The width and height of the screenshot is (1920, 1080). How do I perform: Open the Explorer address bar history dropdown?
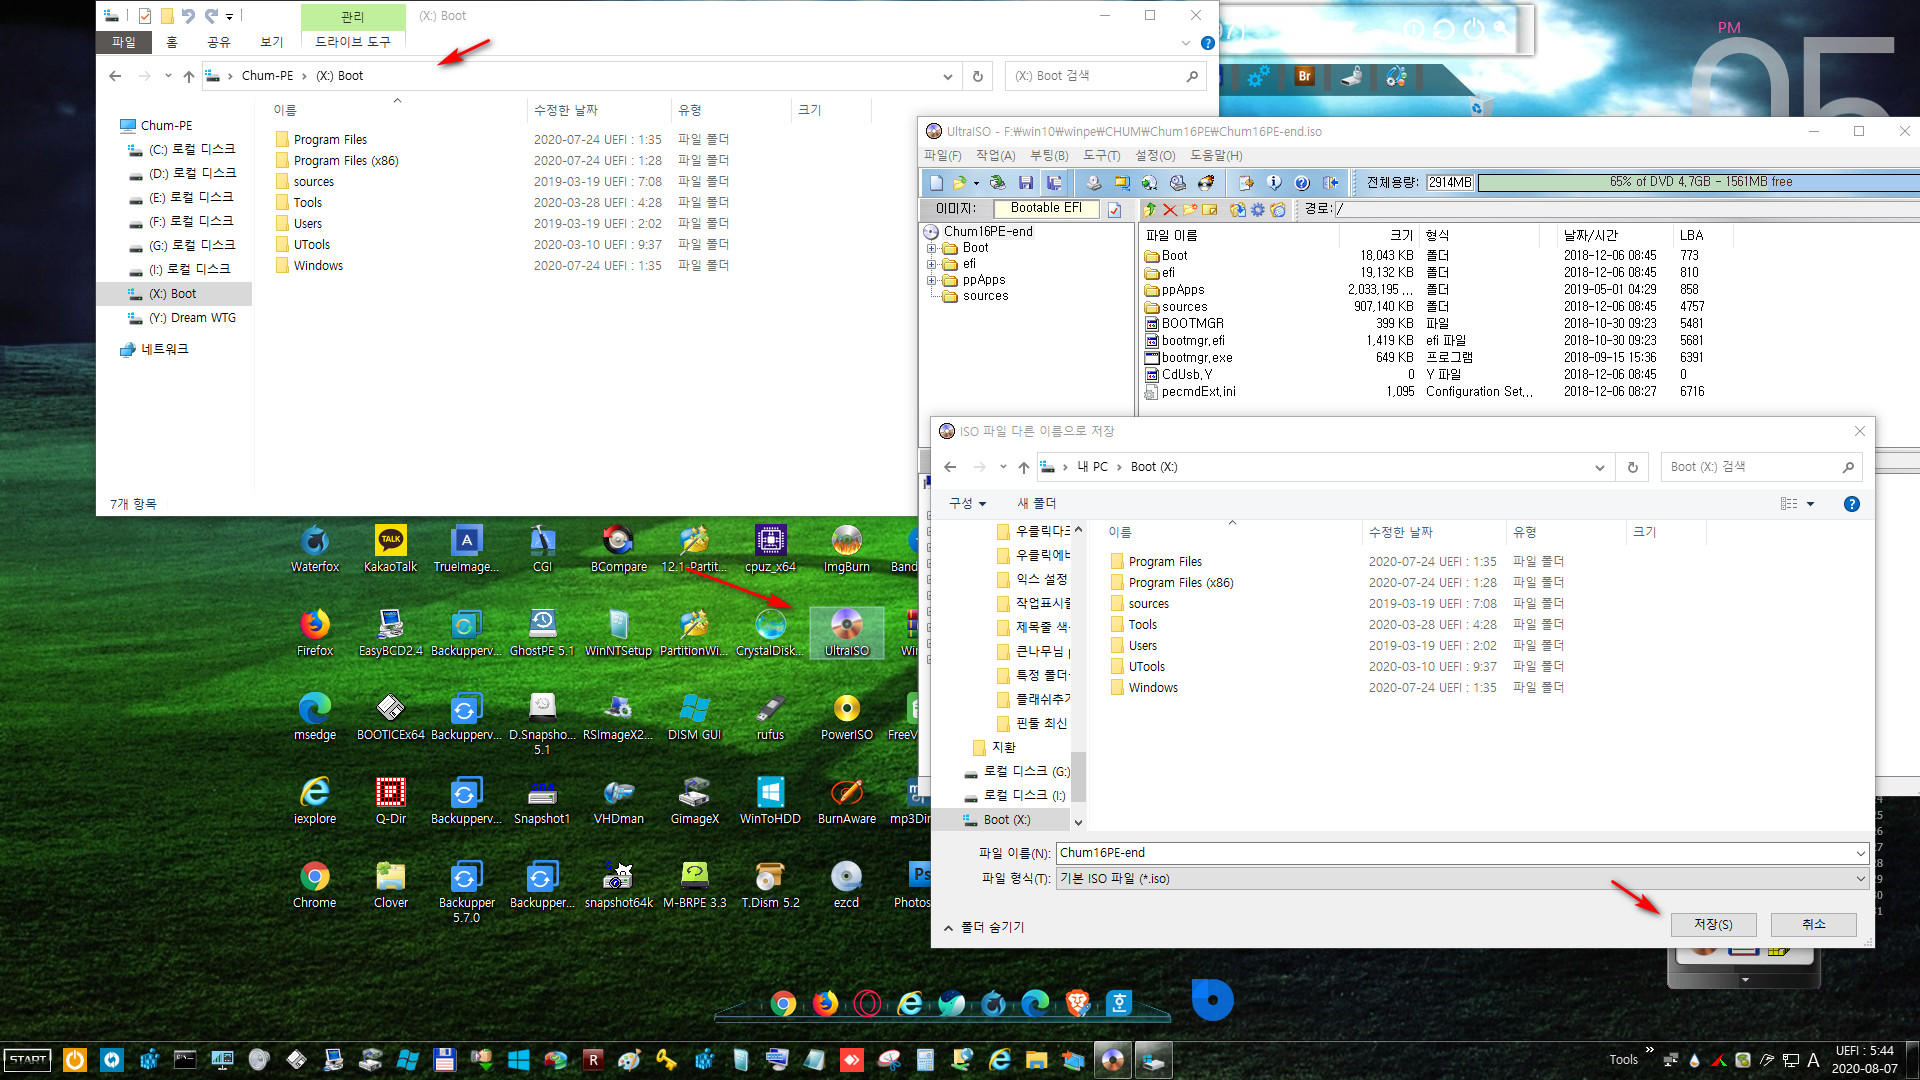tap(947, 76)
